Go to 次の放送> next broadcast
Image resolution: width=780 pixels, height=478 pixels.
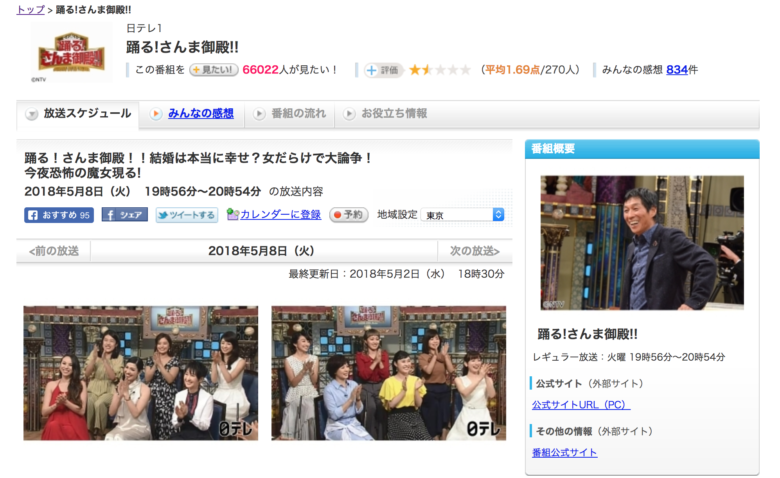click(475, 251)
